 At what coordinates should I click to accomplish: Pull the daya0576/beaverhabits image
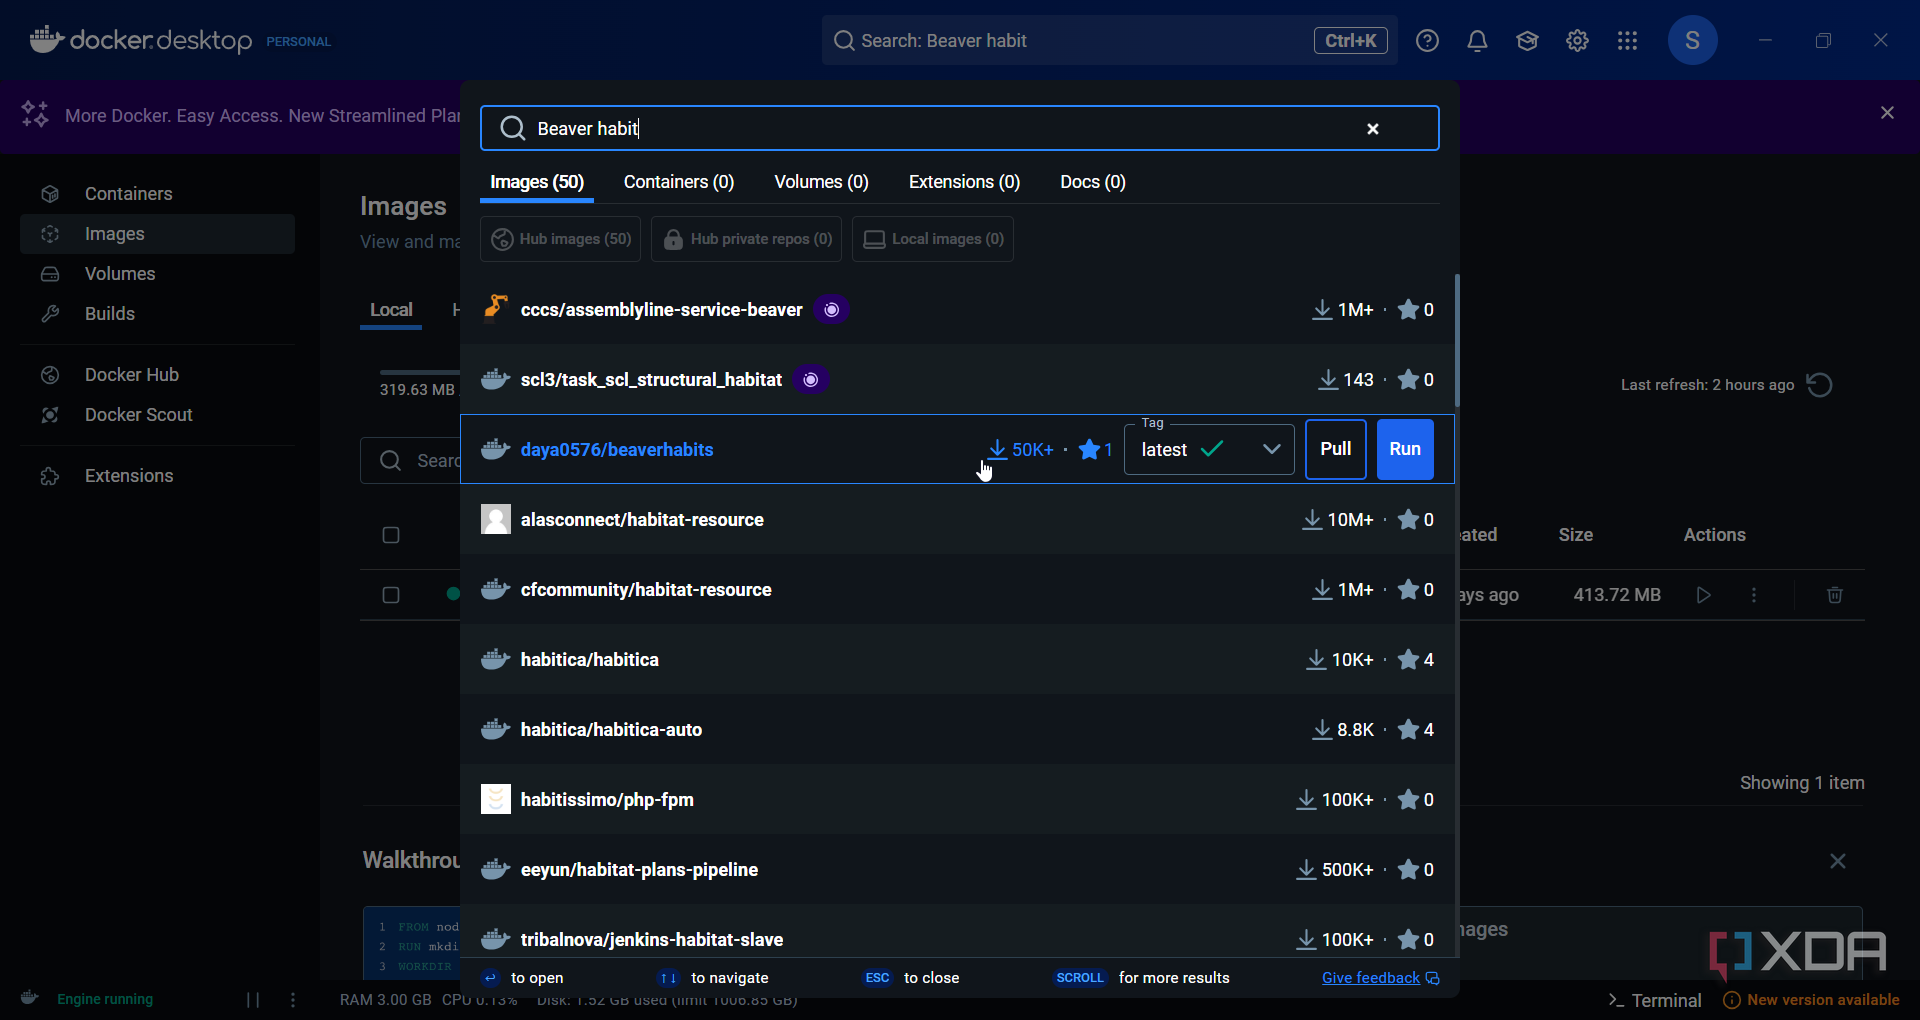coord(1335,450)
